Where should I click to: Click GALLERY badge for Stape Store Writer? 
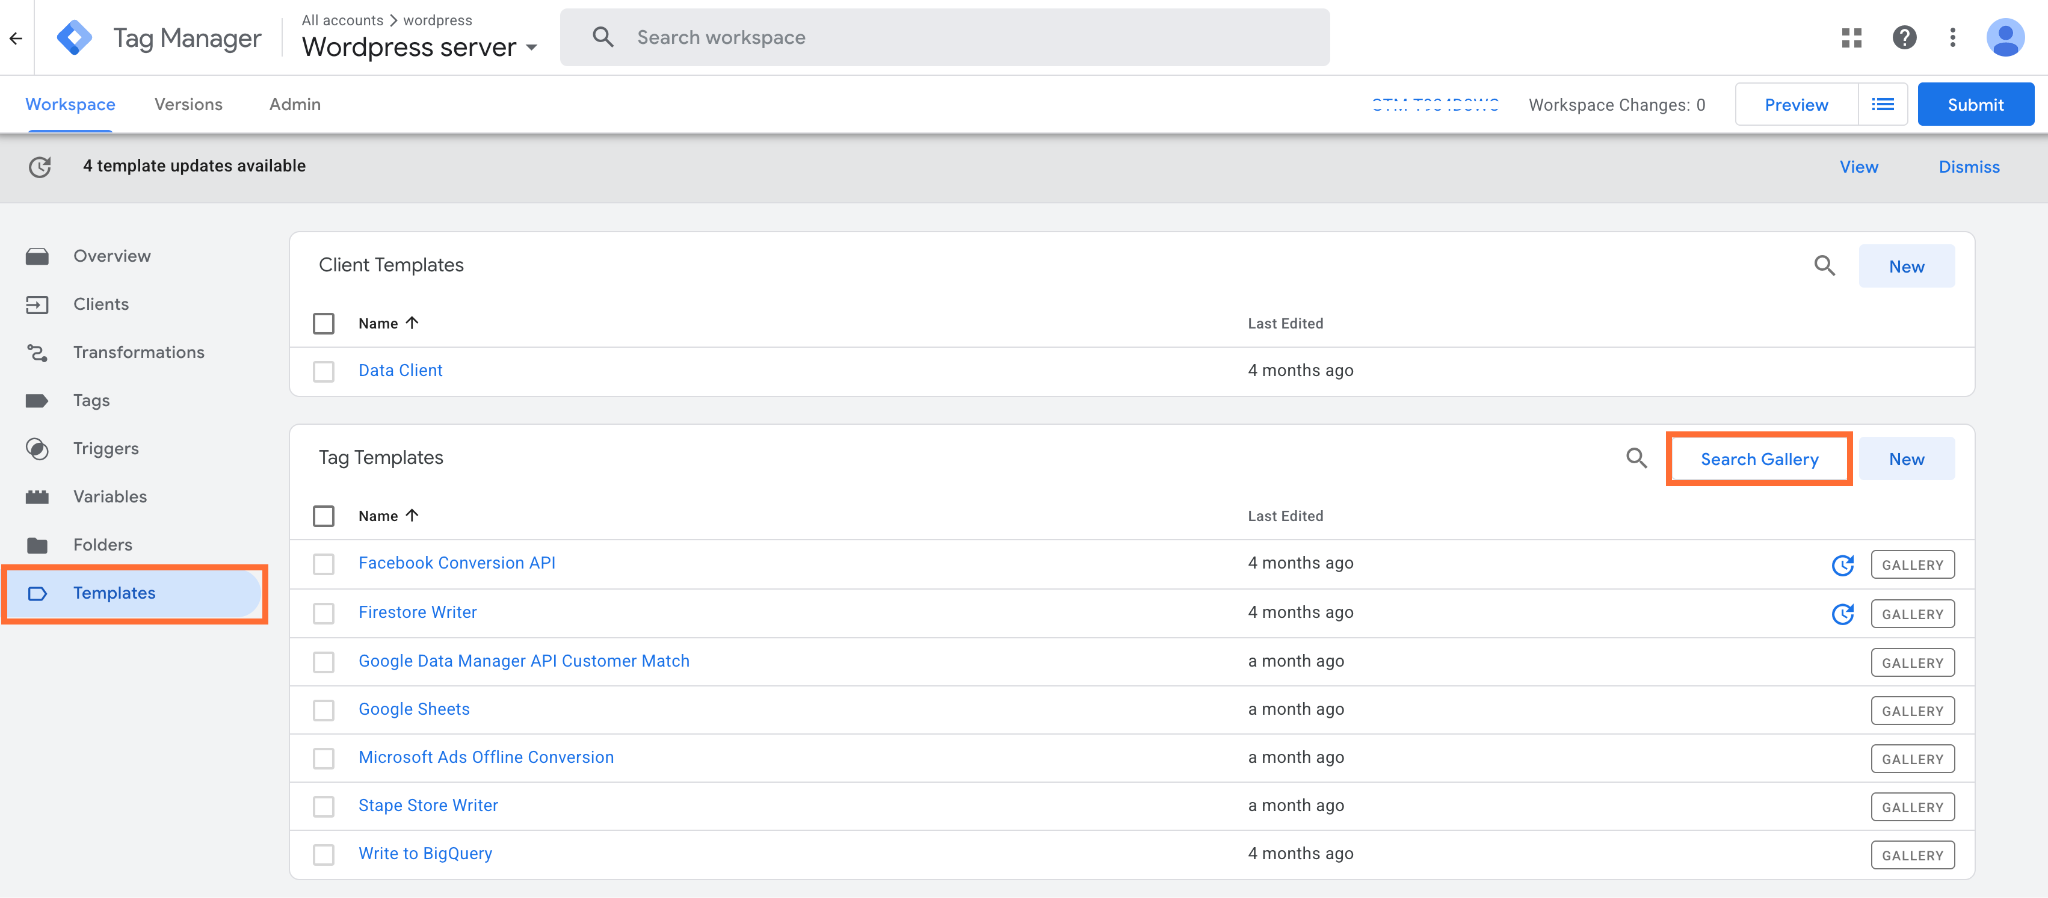1913,807
